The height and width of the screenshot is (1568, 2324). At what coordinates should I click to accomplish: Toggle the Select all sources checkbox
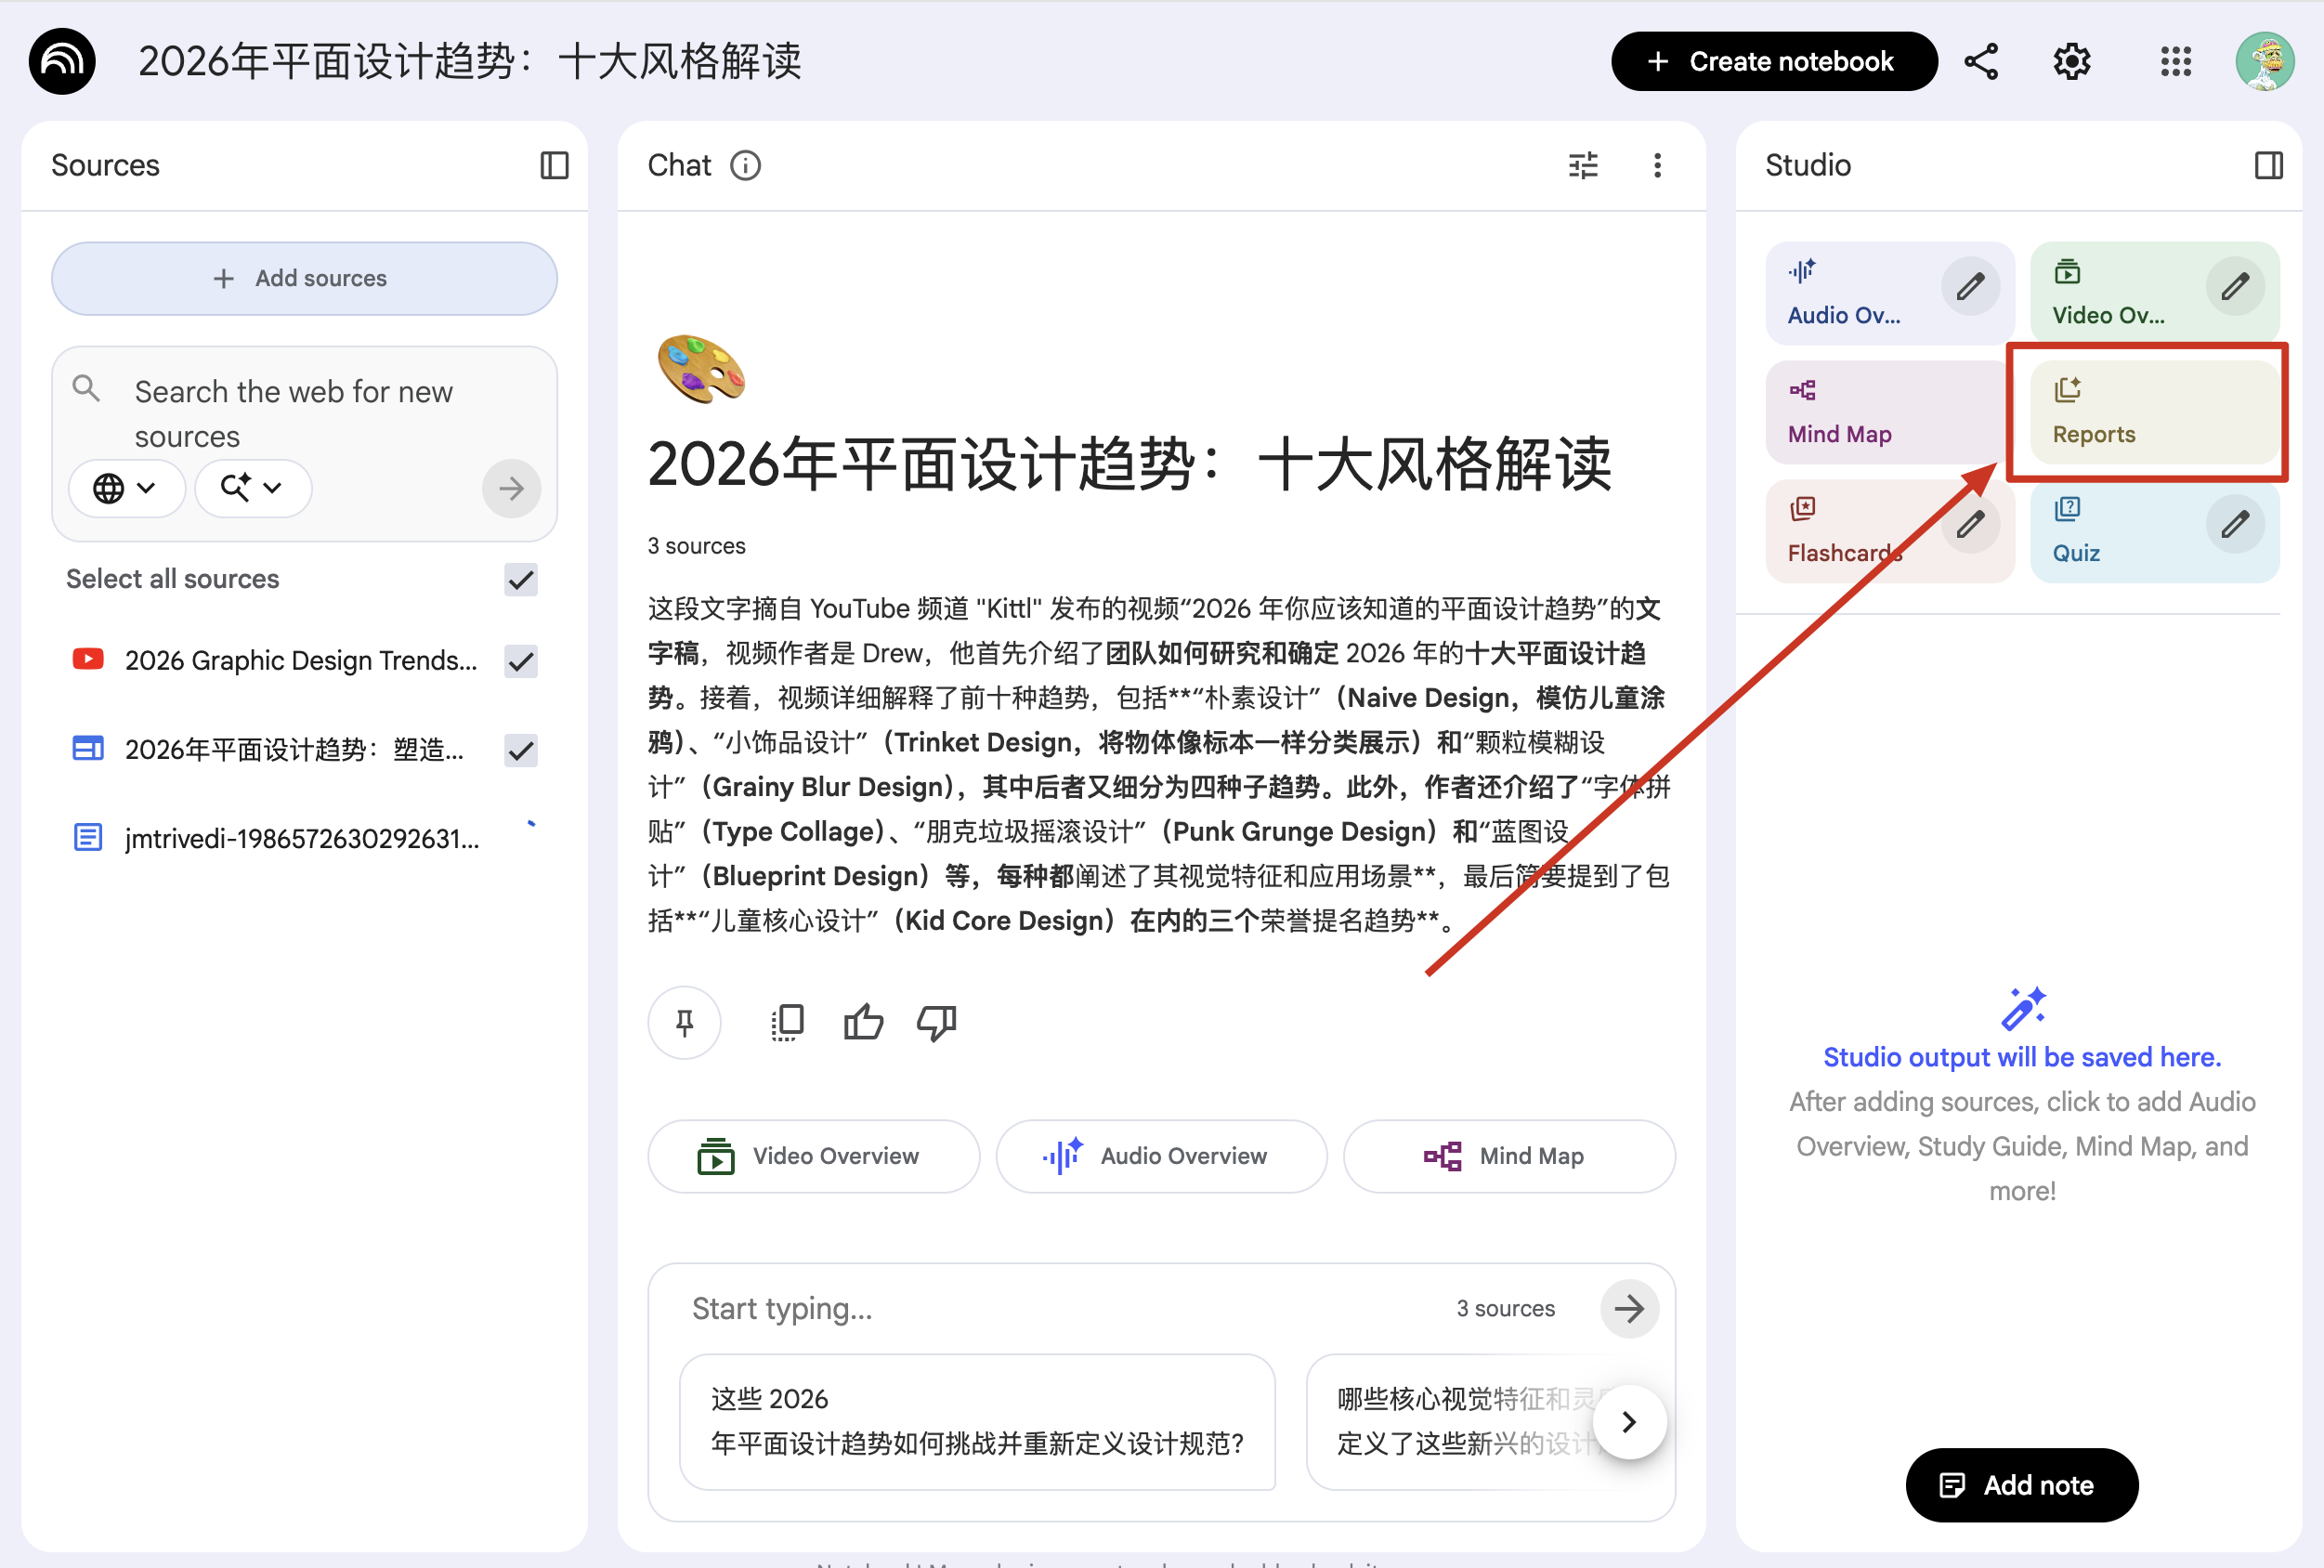point(521,579)
